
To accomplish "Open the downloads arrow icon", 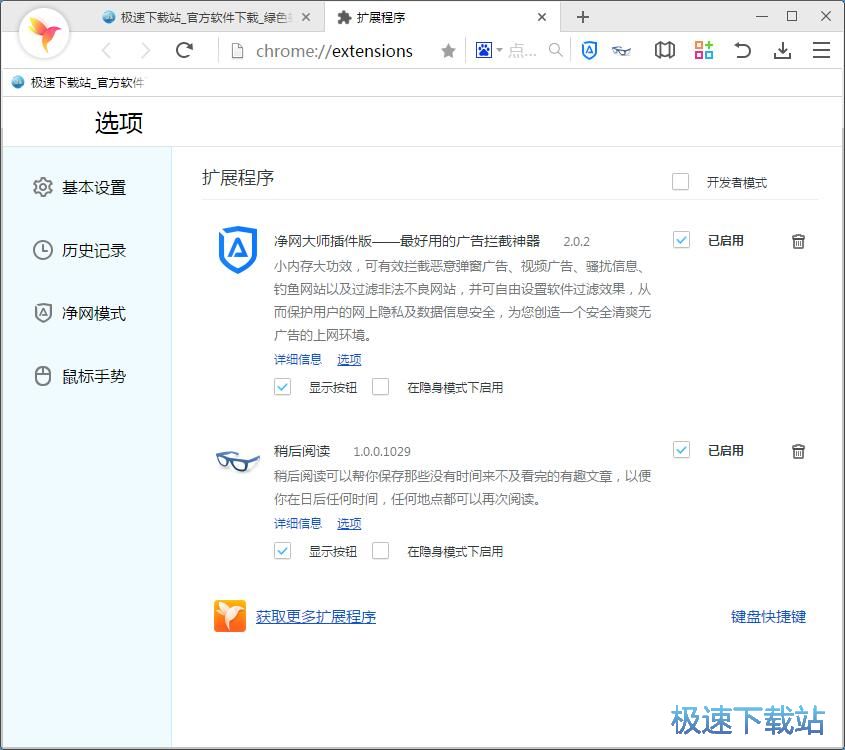I will point(782,51).
